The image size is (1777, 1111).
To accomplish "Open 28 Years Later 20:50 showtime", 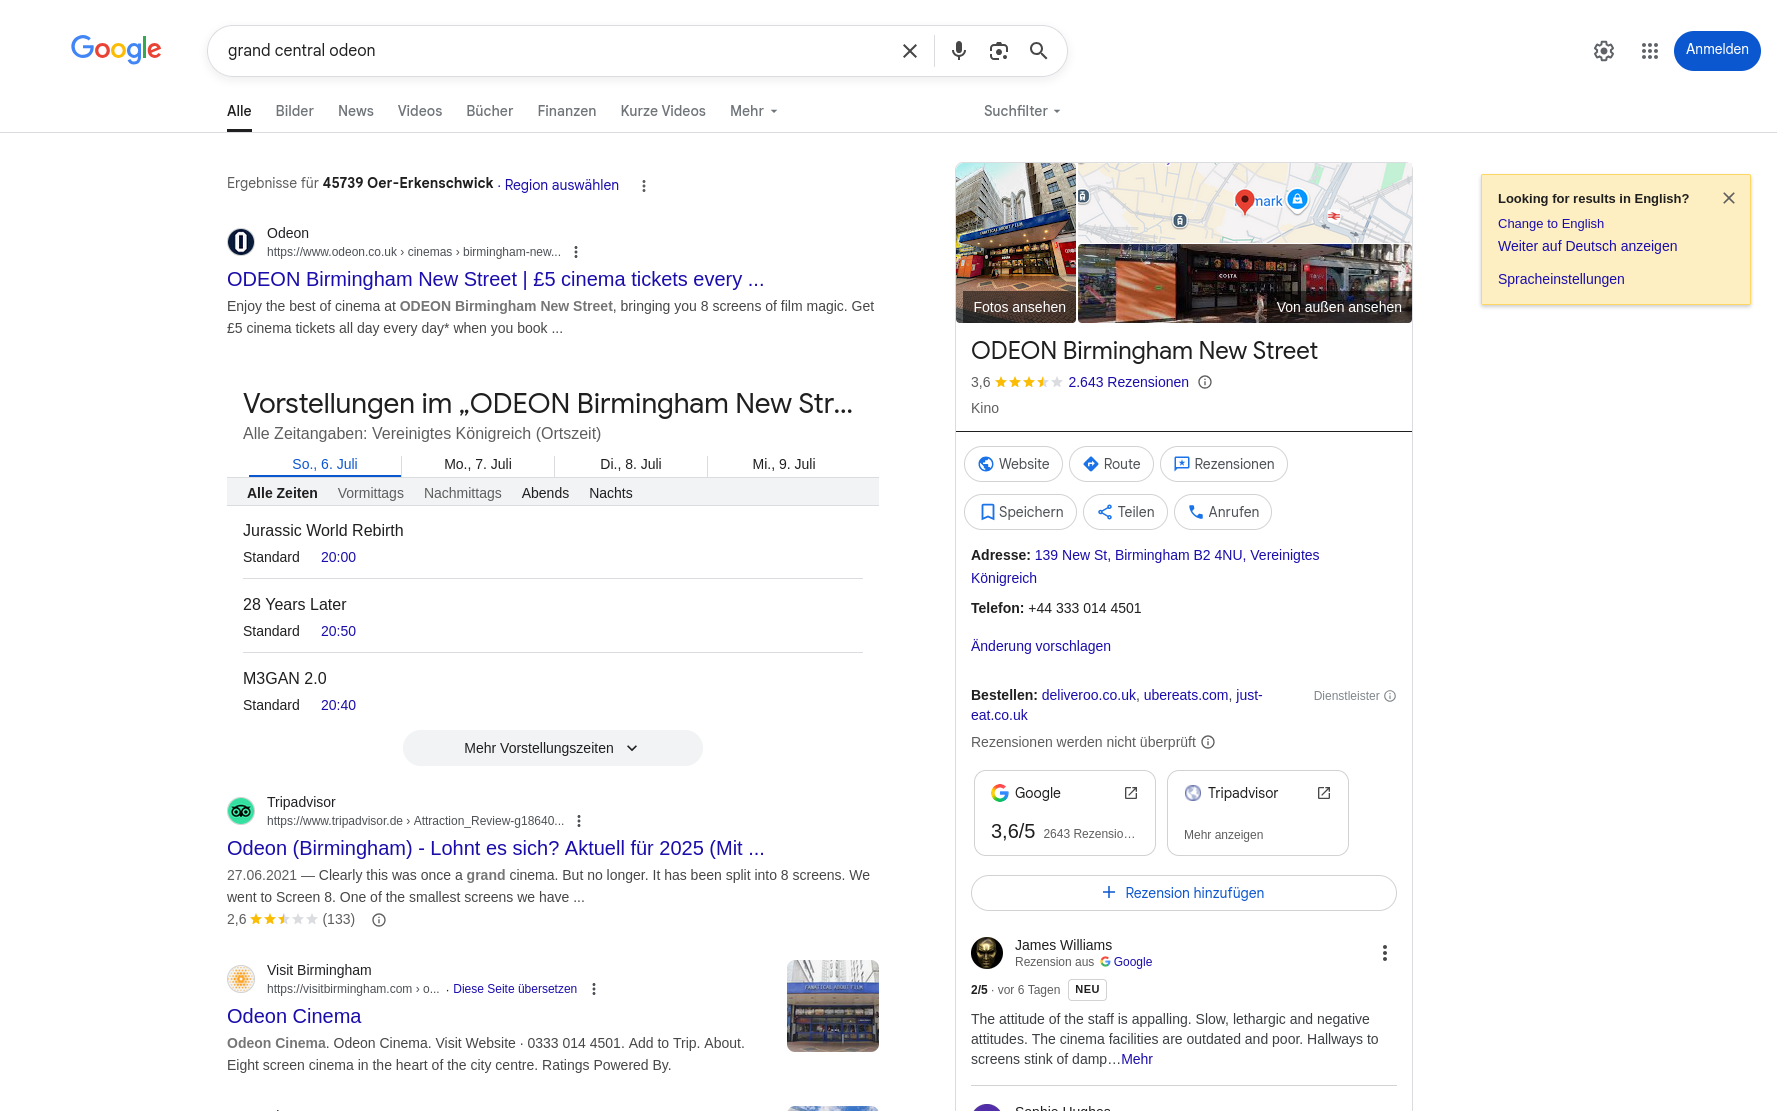I will coord(338,631).
